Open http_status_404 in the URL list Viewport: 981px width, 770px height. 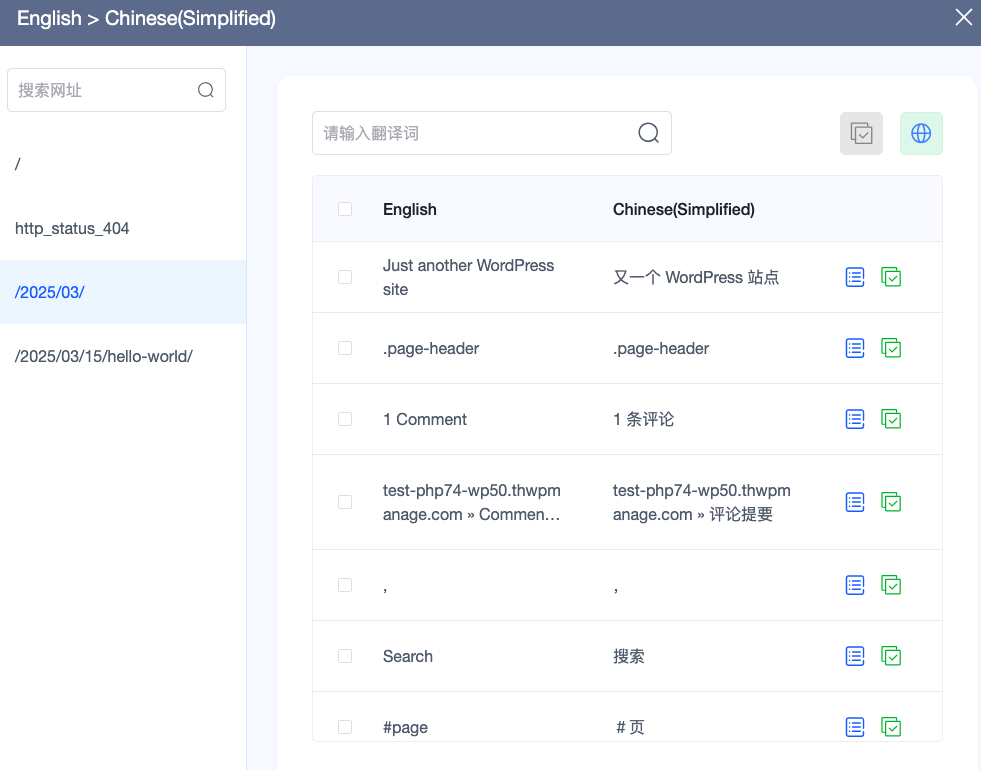point(72,228)
